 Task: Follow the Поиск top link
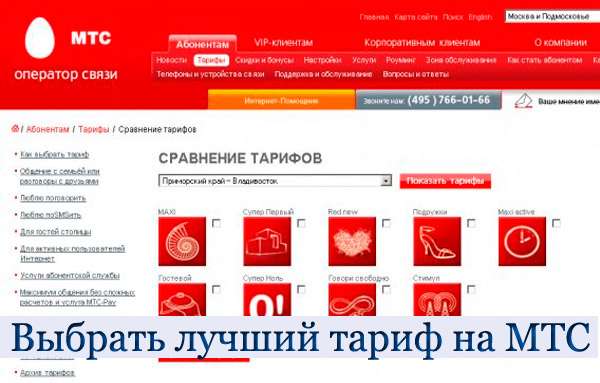point(453,17)
